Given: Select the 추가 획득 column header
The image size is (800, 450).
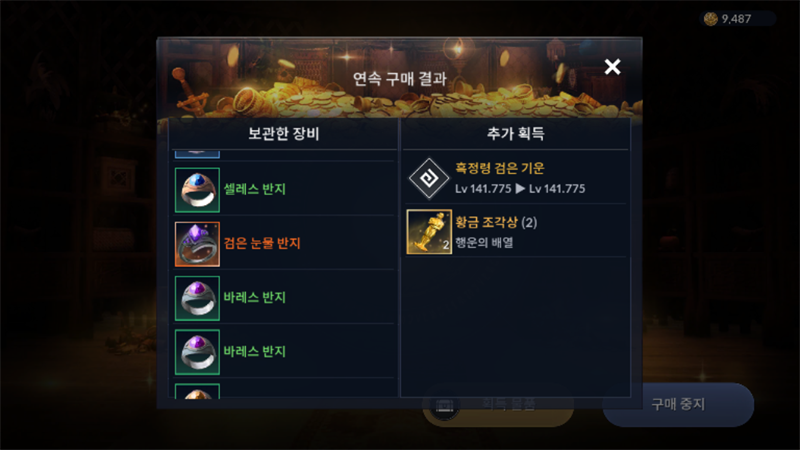Looking at the screenshot, I should tap(515, 134).
